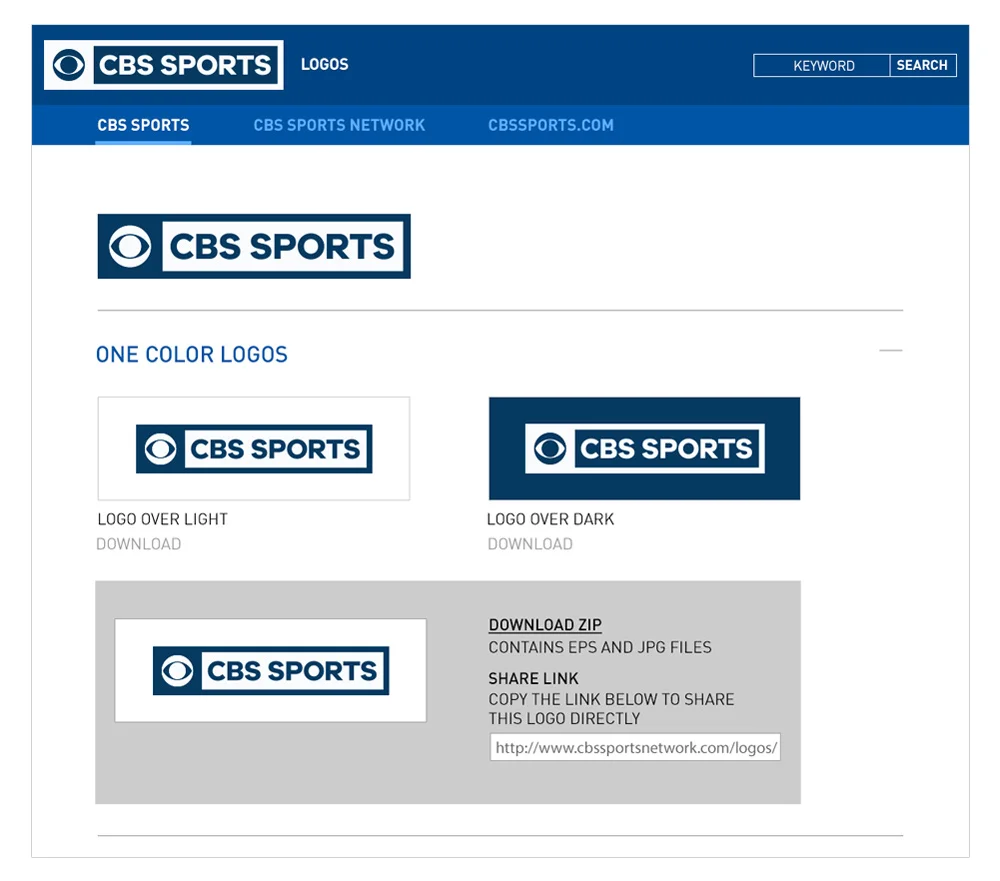Focus the KEYWORD search field
Screen dimensions: 1000x881
click(x=821, y=66)
